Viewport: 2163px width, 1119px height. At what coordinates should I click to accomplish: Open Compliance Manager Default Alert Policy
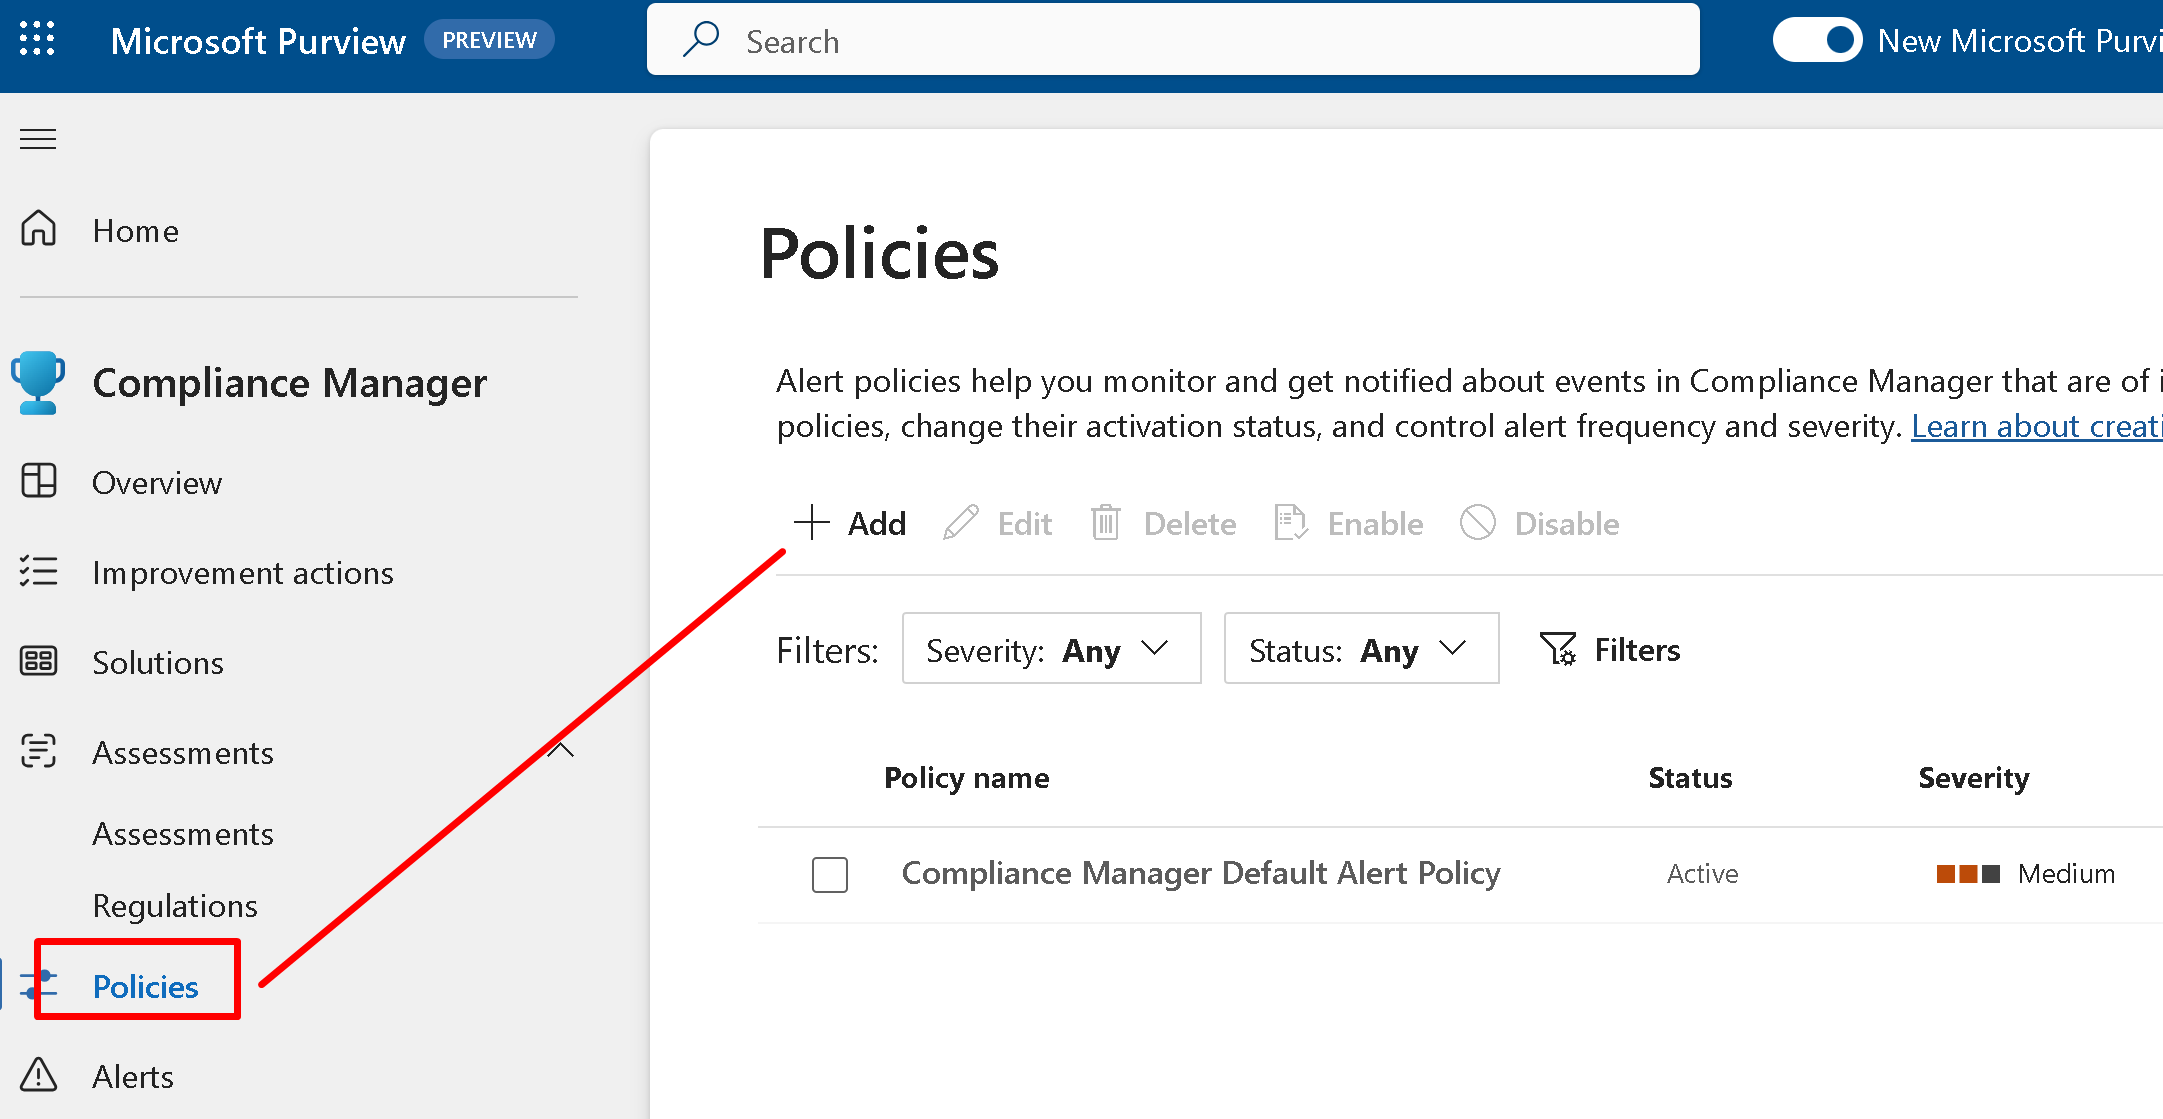tap(1200, 873)
